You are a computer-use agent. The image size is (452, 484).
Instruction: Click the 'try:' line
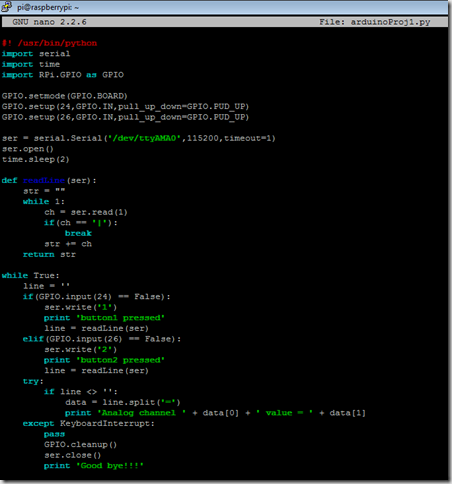[33, 381]
